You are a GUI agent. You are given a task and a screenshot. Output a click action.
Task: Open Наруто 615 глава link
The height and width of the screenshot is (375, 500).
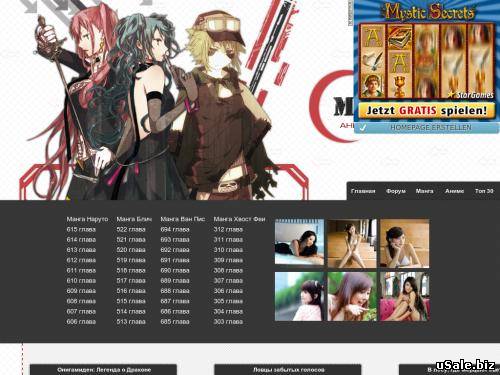[81, 229]
